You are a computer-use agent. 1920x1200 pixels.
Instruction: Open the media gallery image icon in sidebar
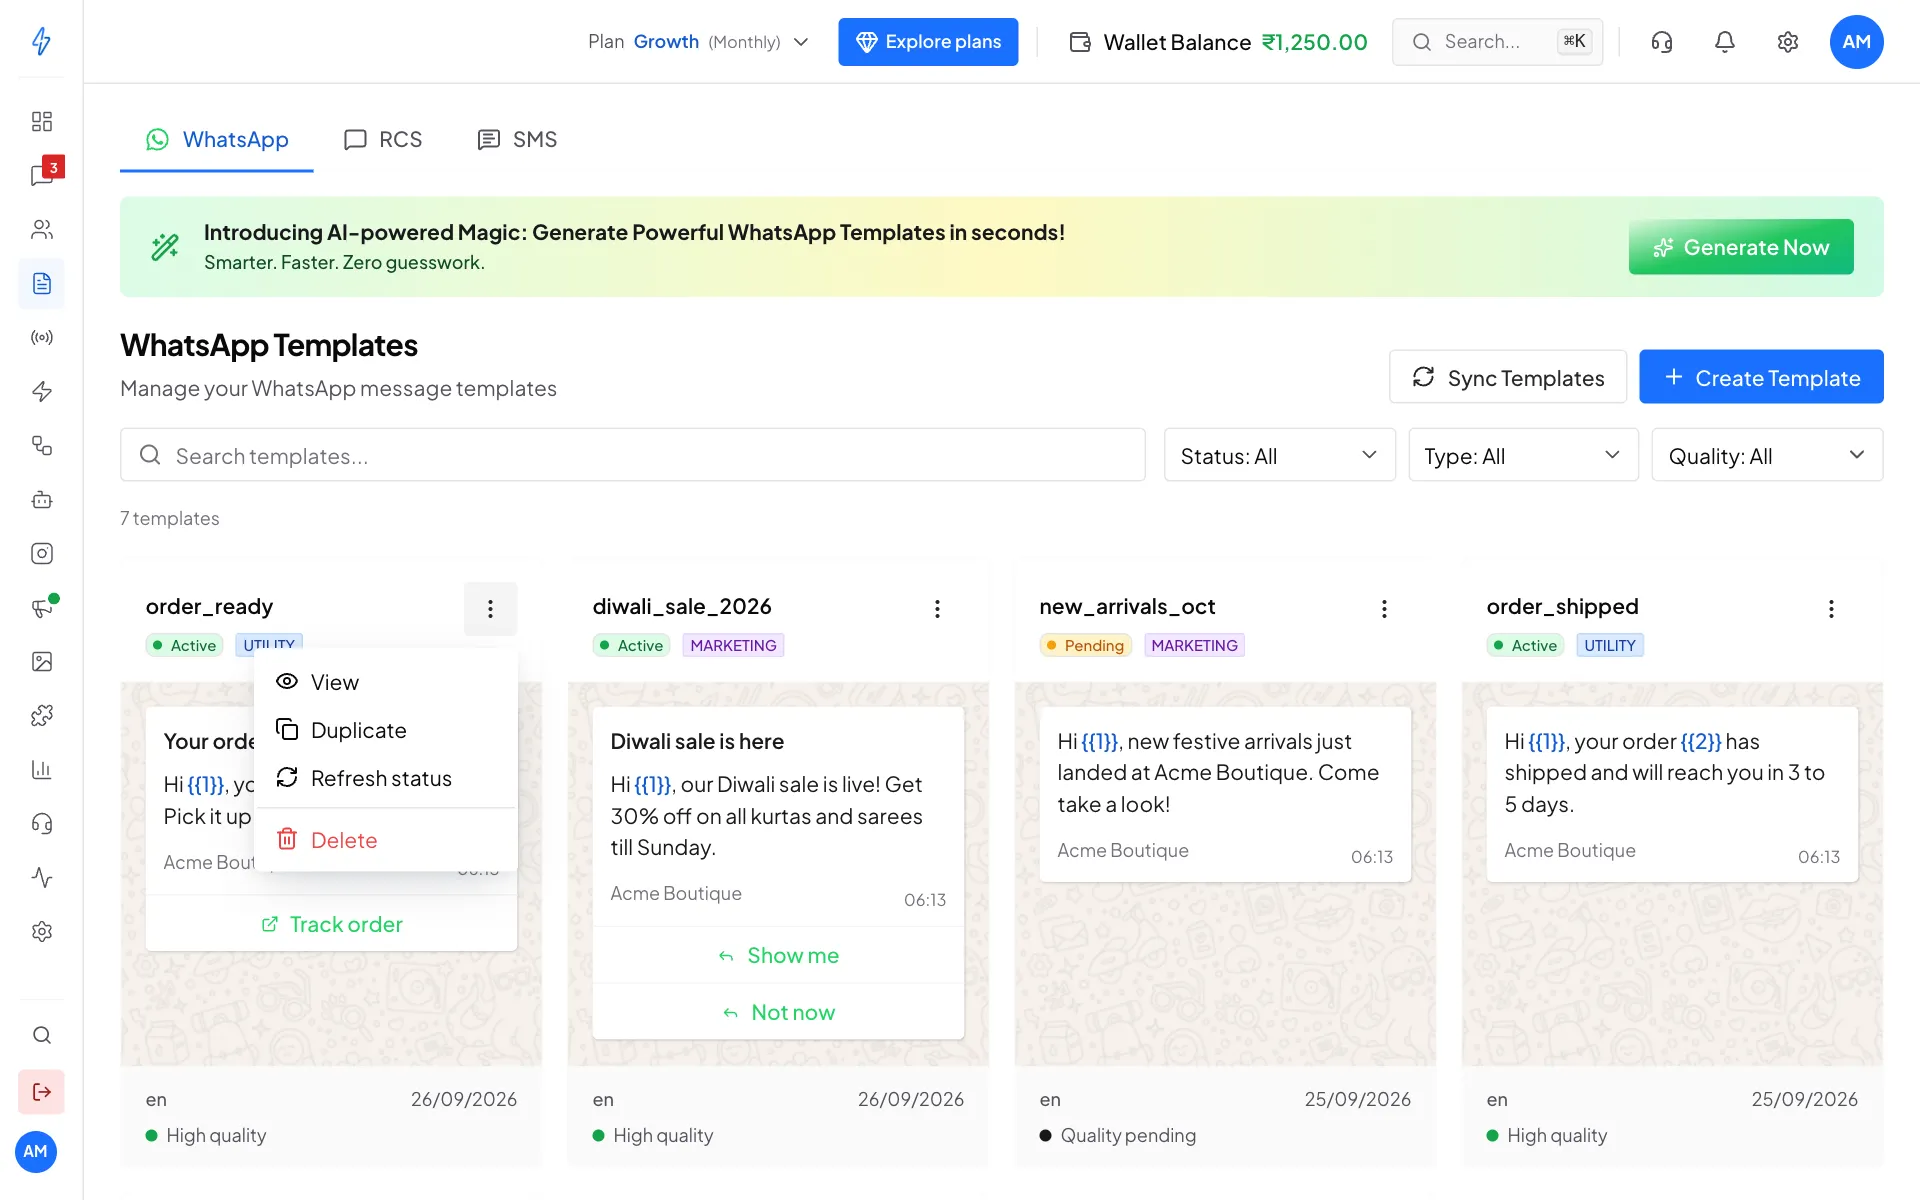click(x=41, y=661)
